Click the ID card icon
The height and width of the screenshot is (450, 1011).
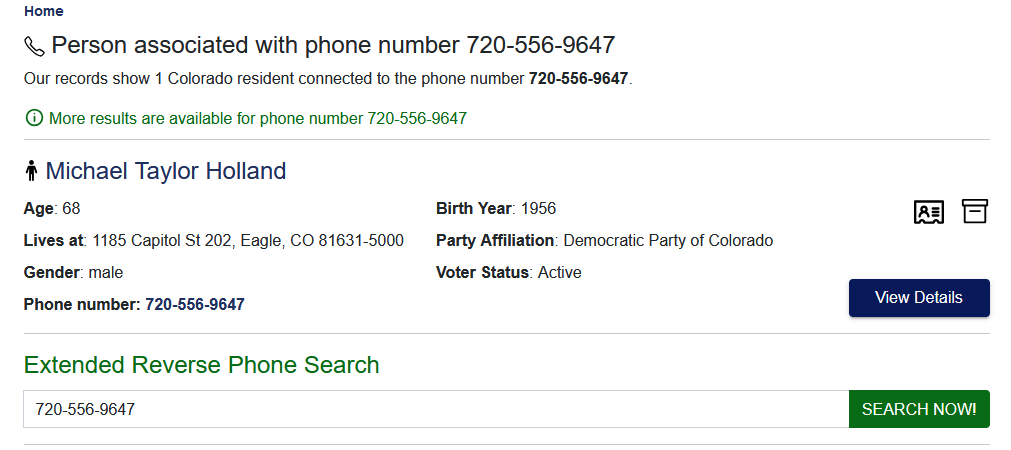click(x=929, y=212)
